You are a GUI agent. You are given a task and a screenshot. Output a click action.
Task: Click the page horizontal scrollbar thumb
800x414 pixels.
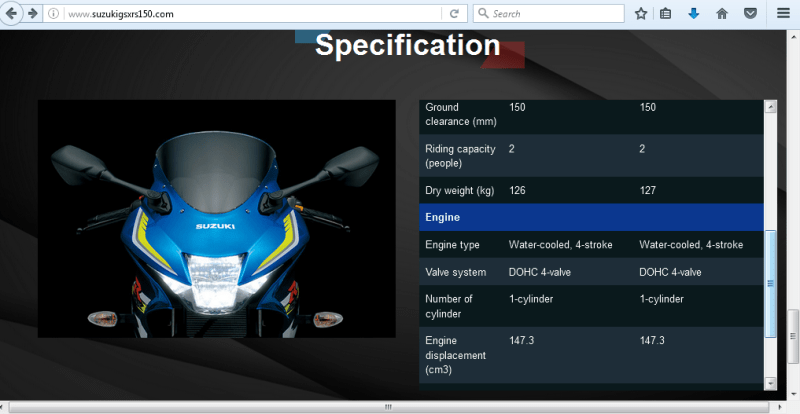(388, 407)
